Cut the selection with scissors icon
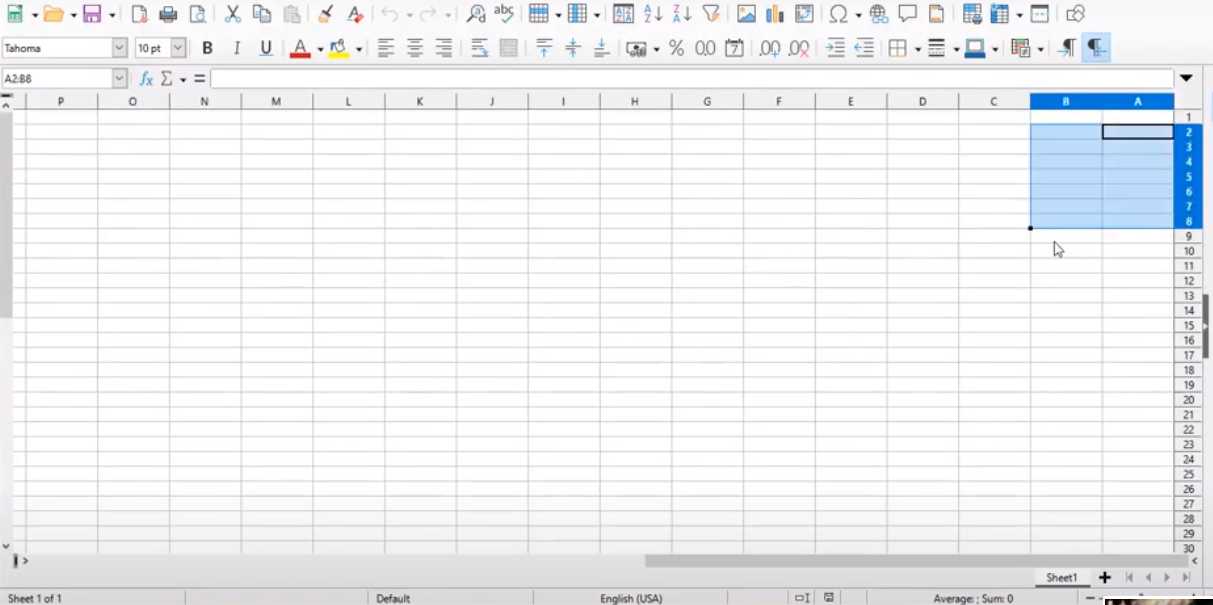 pyautogui.click(x=233, y=14)
